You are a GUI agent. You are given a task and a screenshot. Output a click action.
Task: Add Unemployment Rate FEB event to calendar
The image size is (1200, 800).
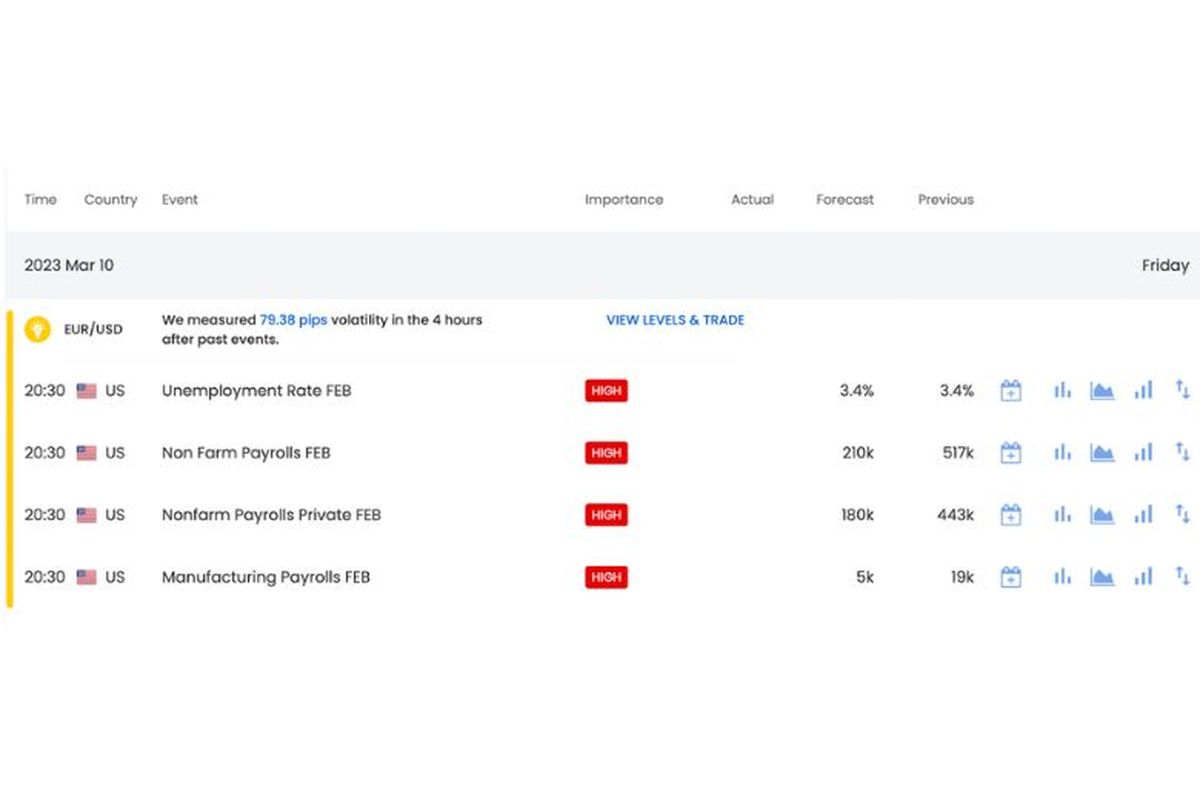coord(1011,391)
